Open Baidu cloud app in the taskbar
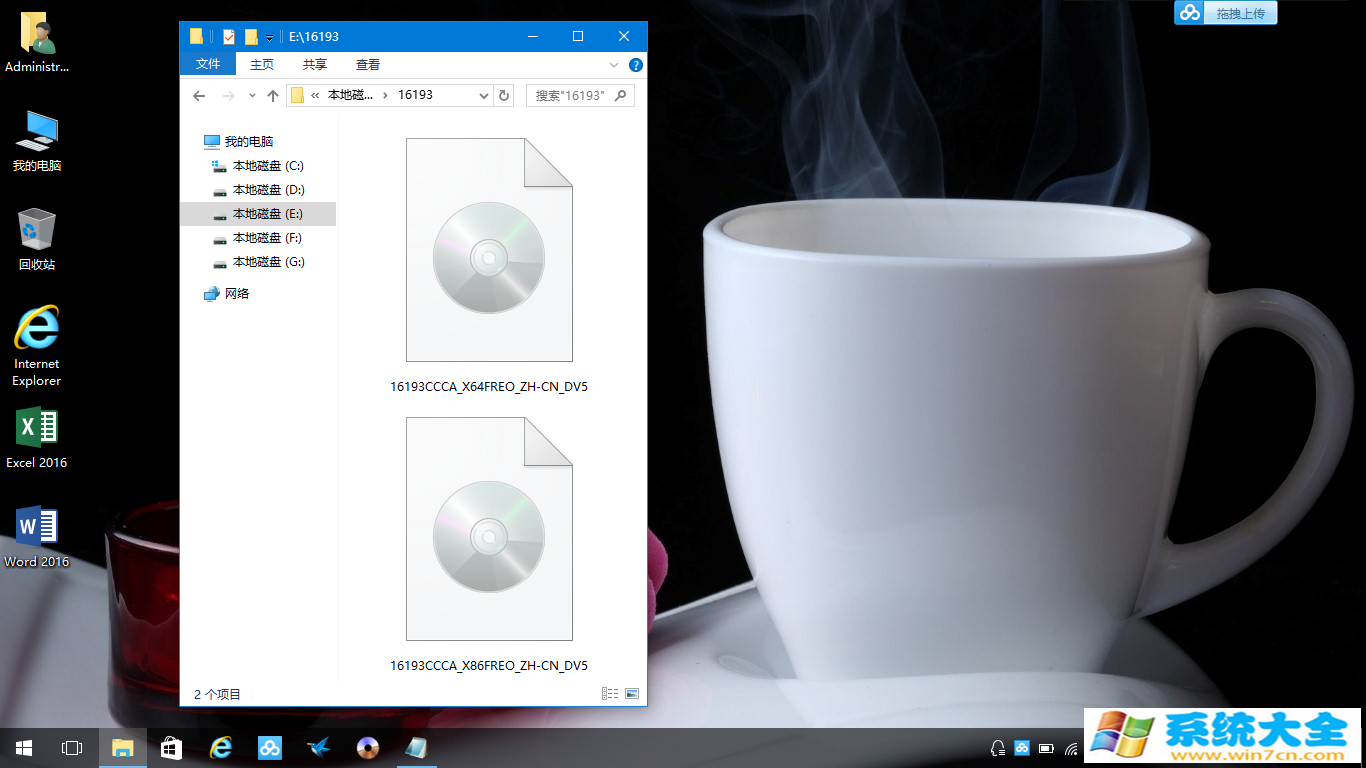Screen dimensions: 1366x768 (x=270, y=748)
